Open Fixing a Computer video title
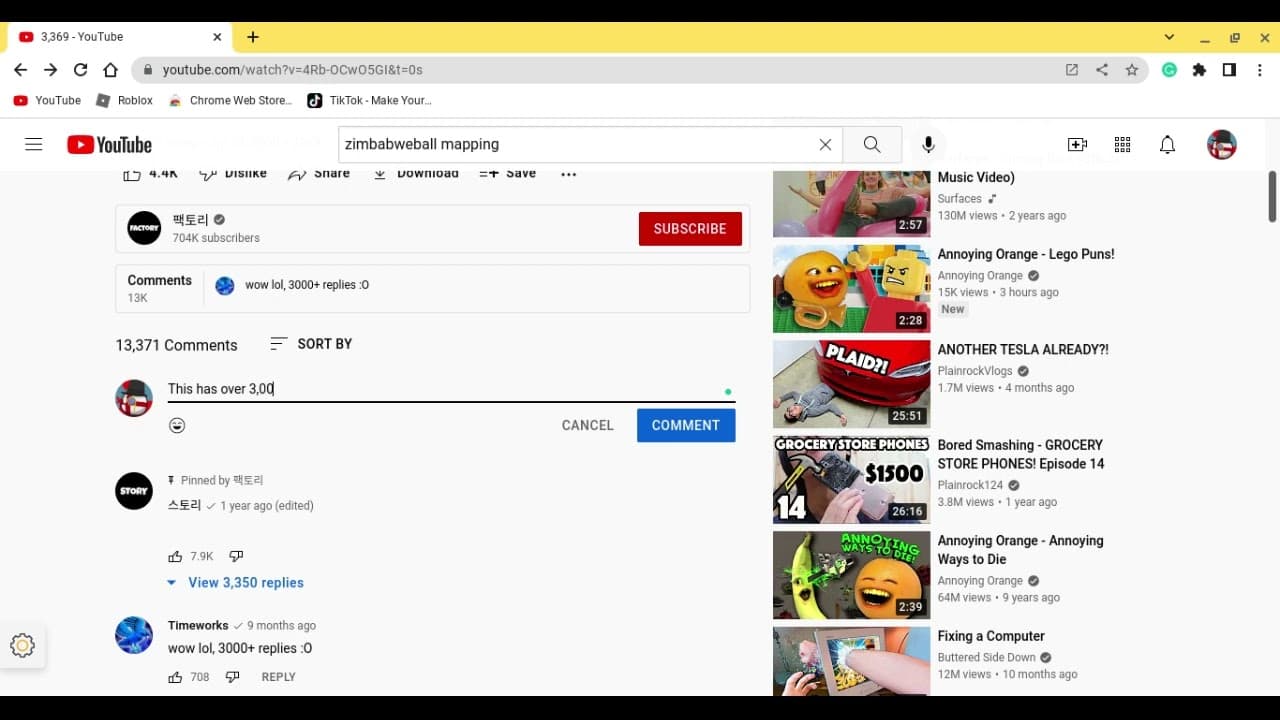The width and height of the screenshot is (1280, 720). pyautogui.click(x=991, y=636)
